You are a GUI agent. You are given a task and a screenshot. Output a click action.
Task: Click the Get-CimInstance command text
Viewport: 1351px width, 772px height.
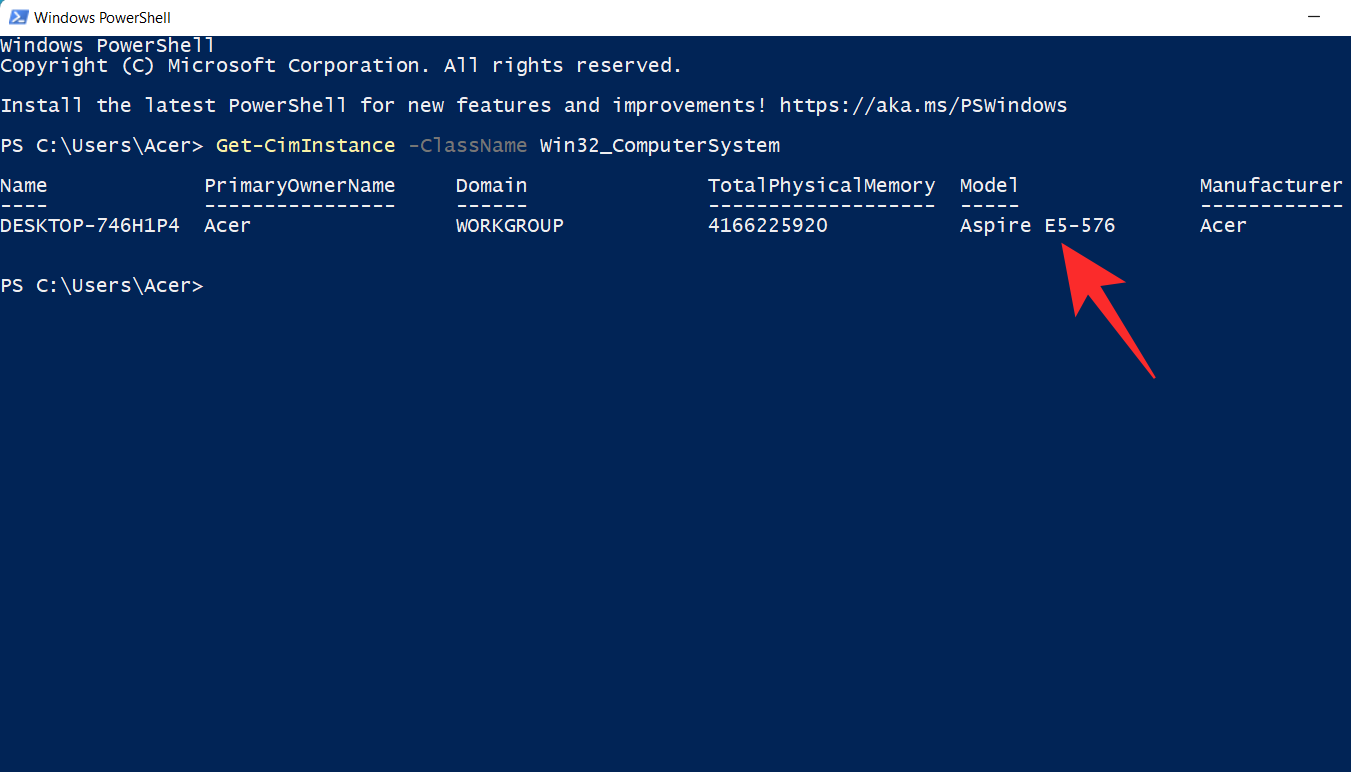point(305,146)
